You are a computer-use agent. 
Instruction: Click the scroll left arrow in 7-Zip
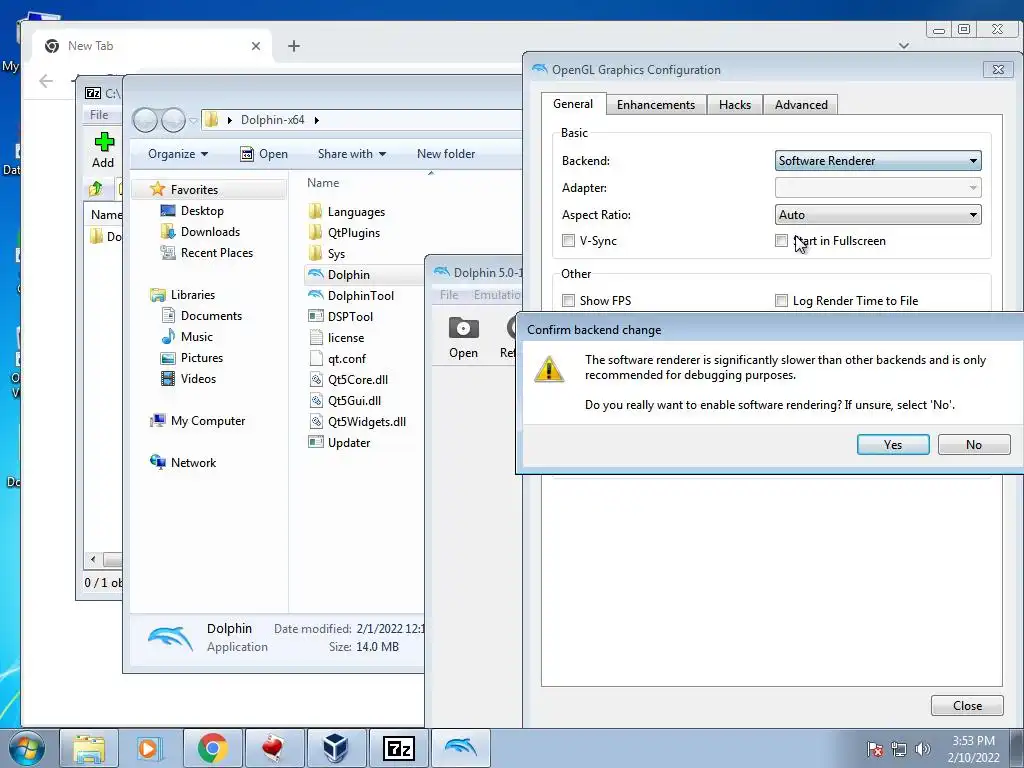pyautogui.click(x=93, y=560)
